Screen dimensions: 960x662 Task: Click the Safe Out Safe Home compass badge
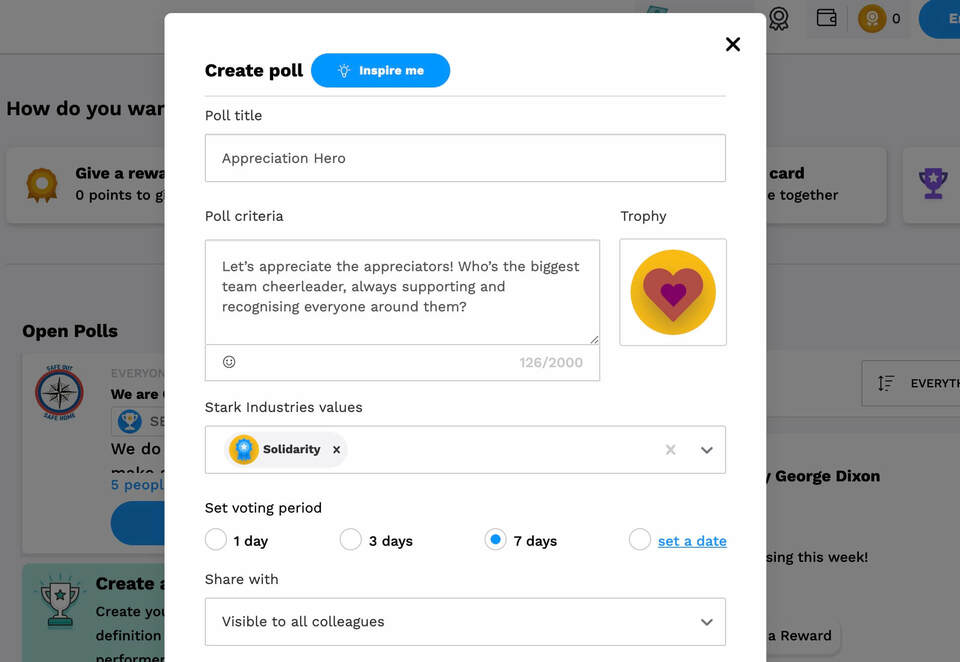(59, 393)
